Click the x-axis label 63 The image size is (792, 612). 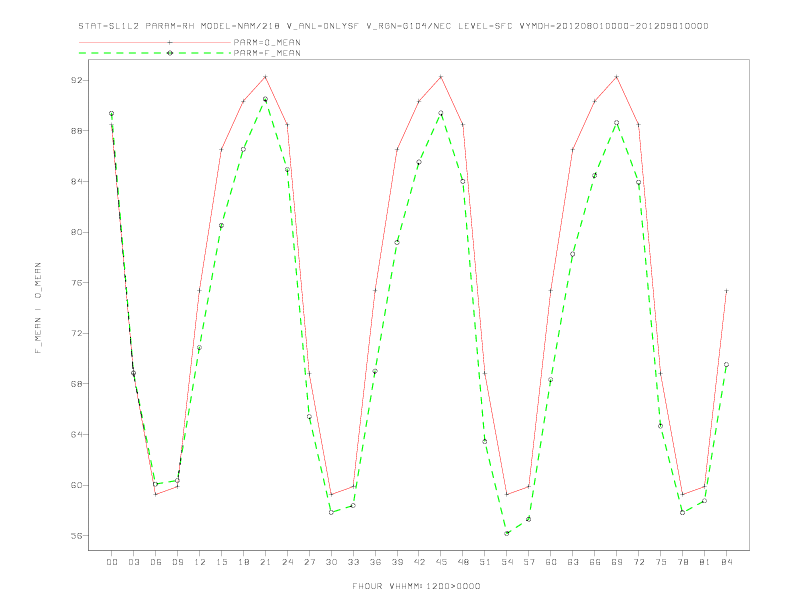click(x=573, y=562)
